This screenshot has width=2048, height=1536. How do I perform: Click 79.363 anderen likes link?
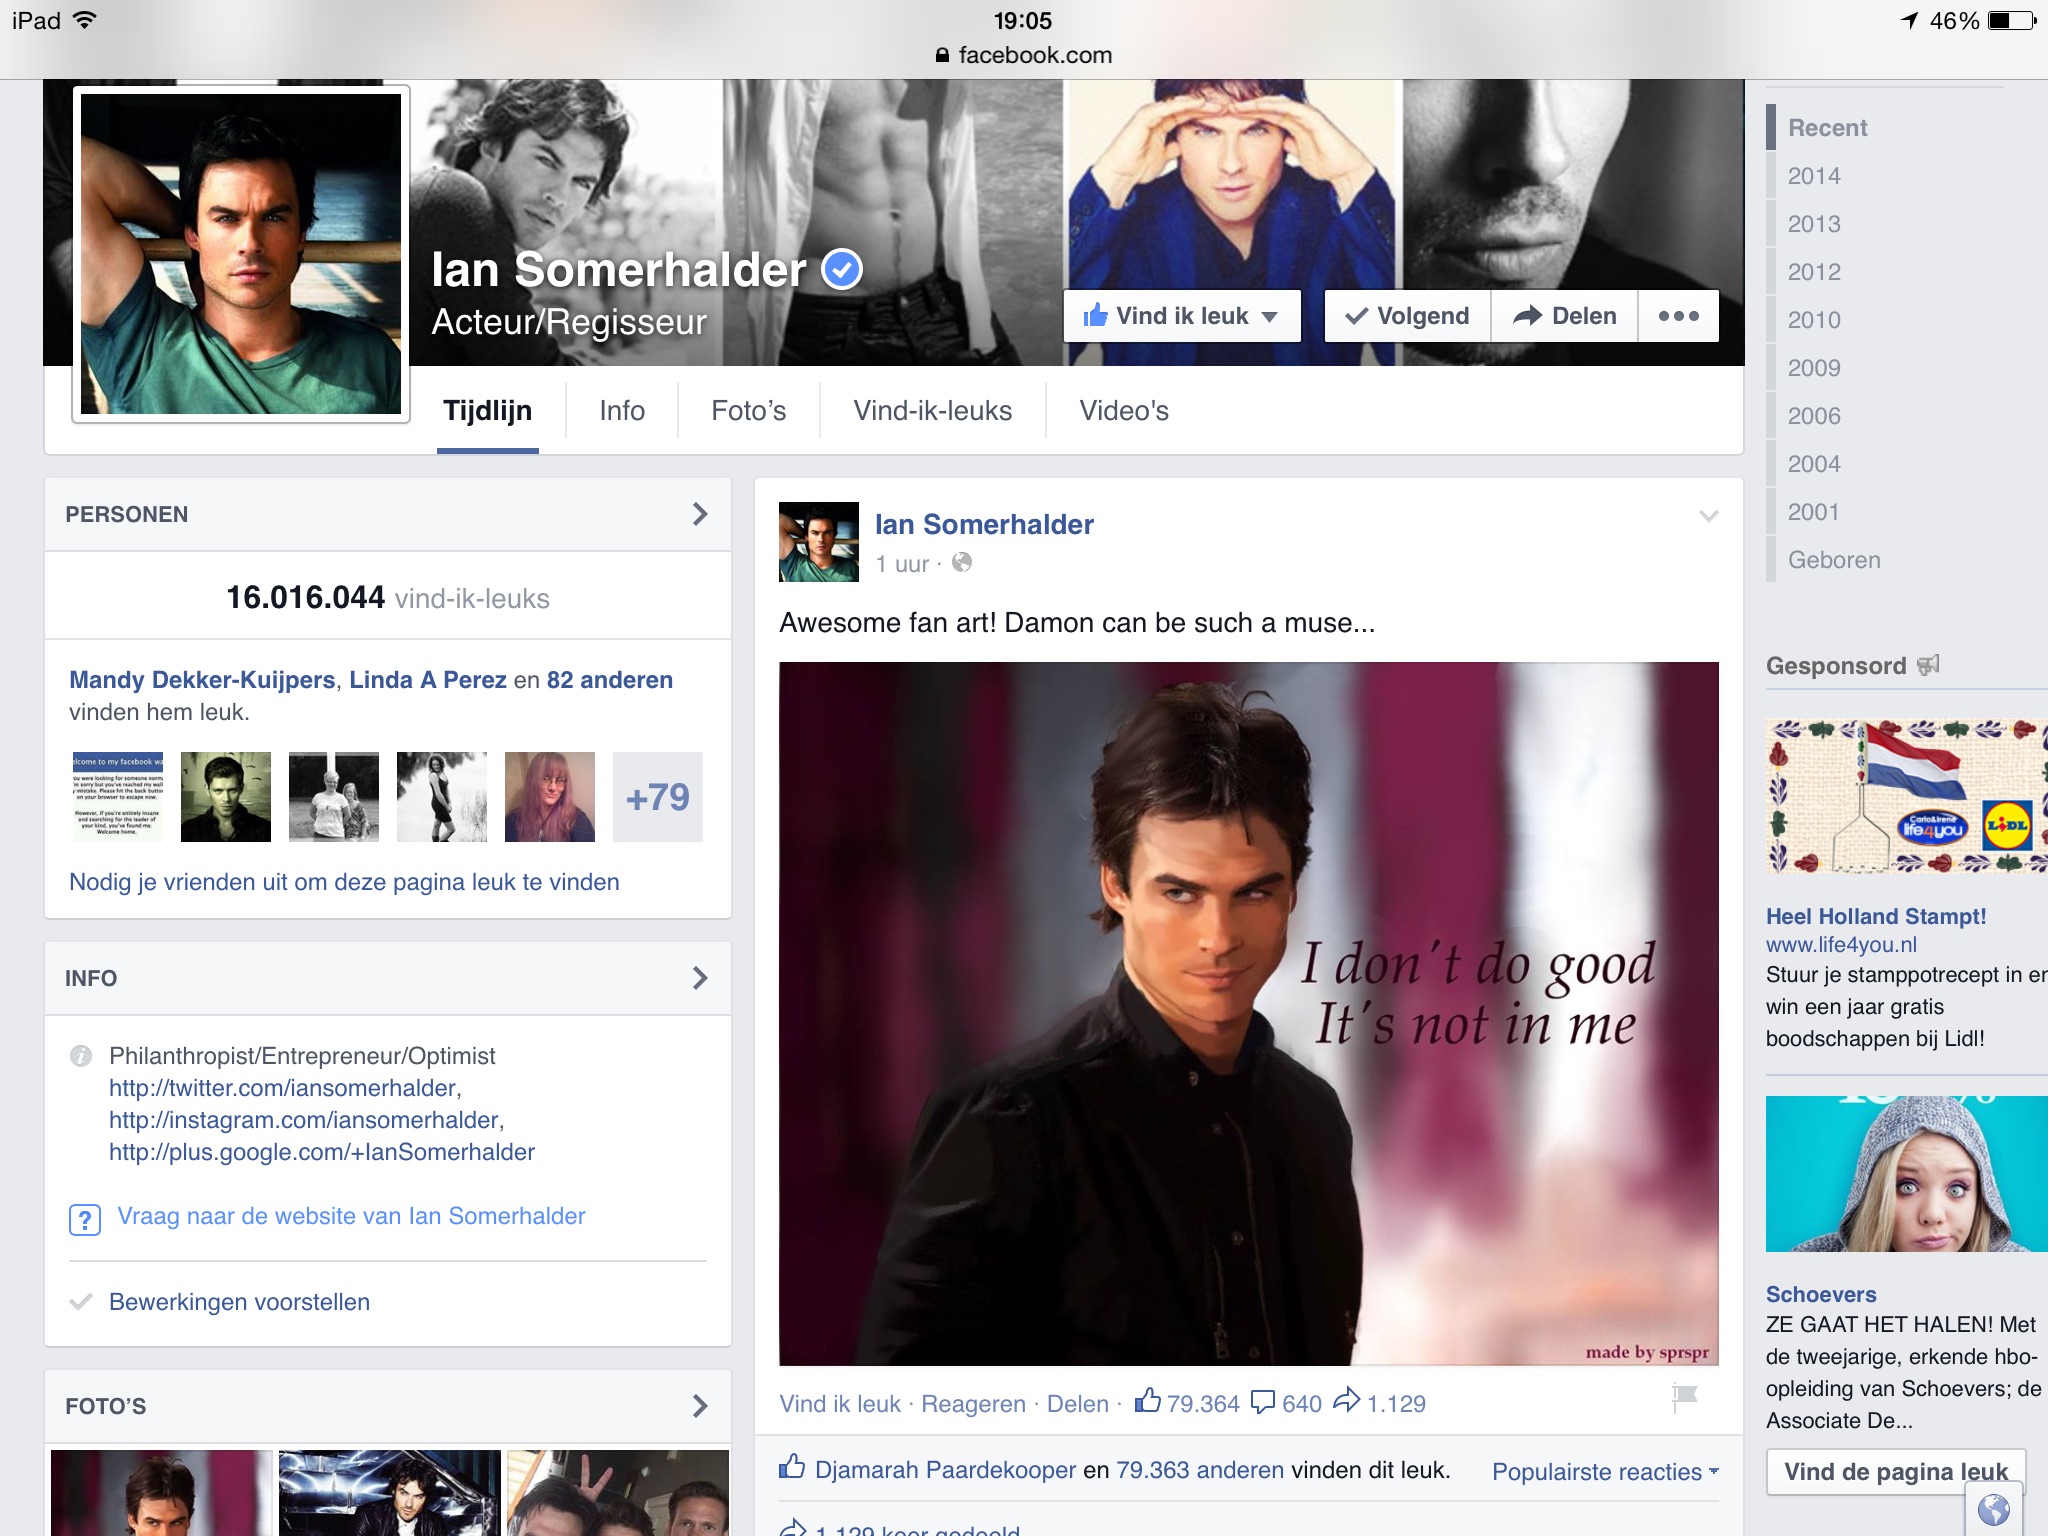1200,1470
